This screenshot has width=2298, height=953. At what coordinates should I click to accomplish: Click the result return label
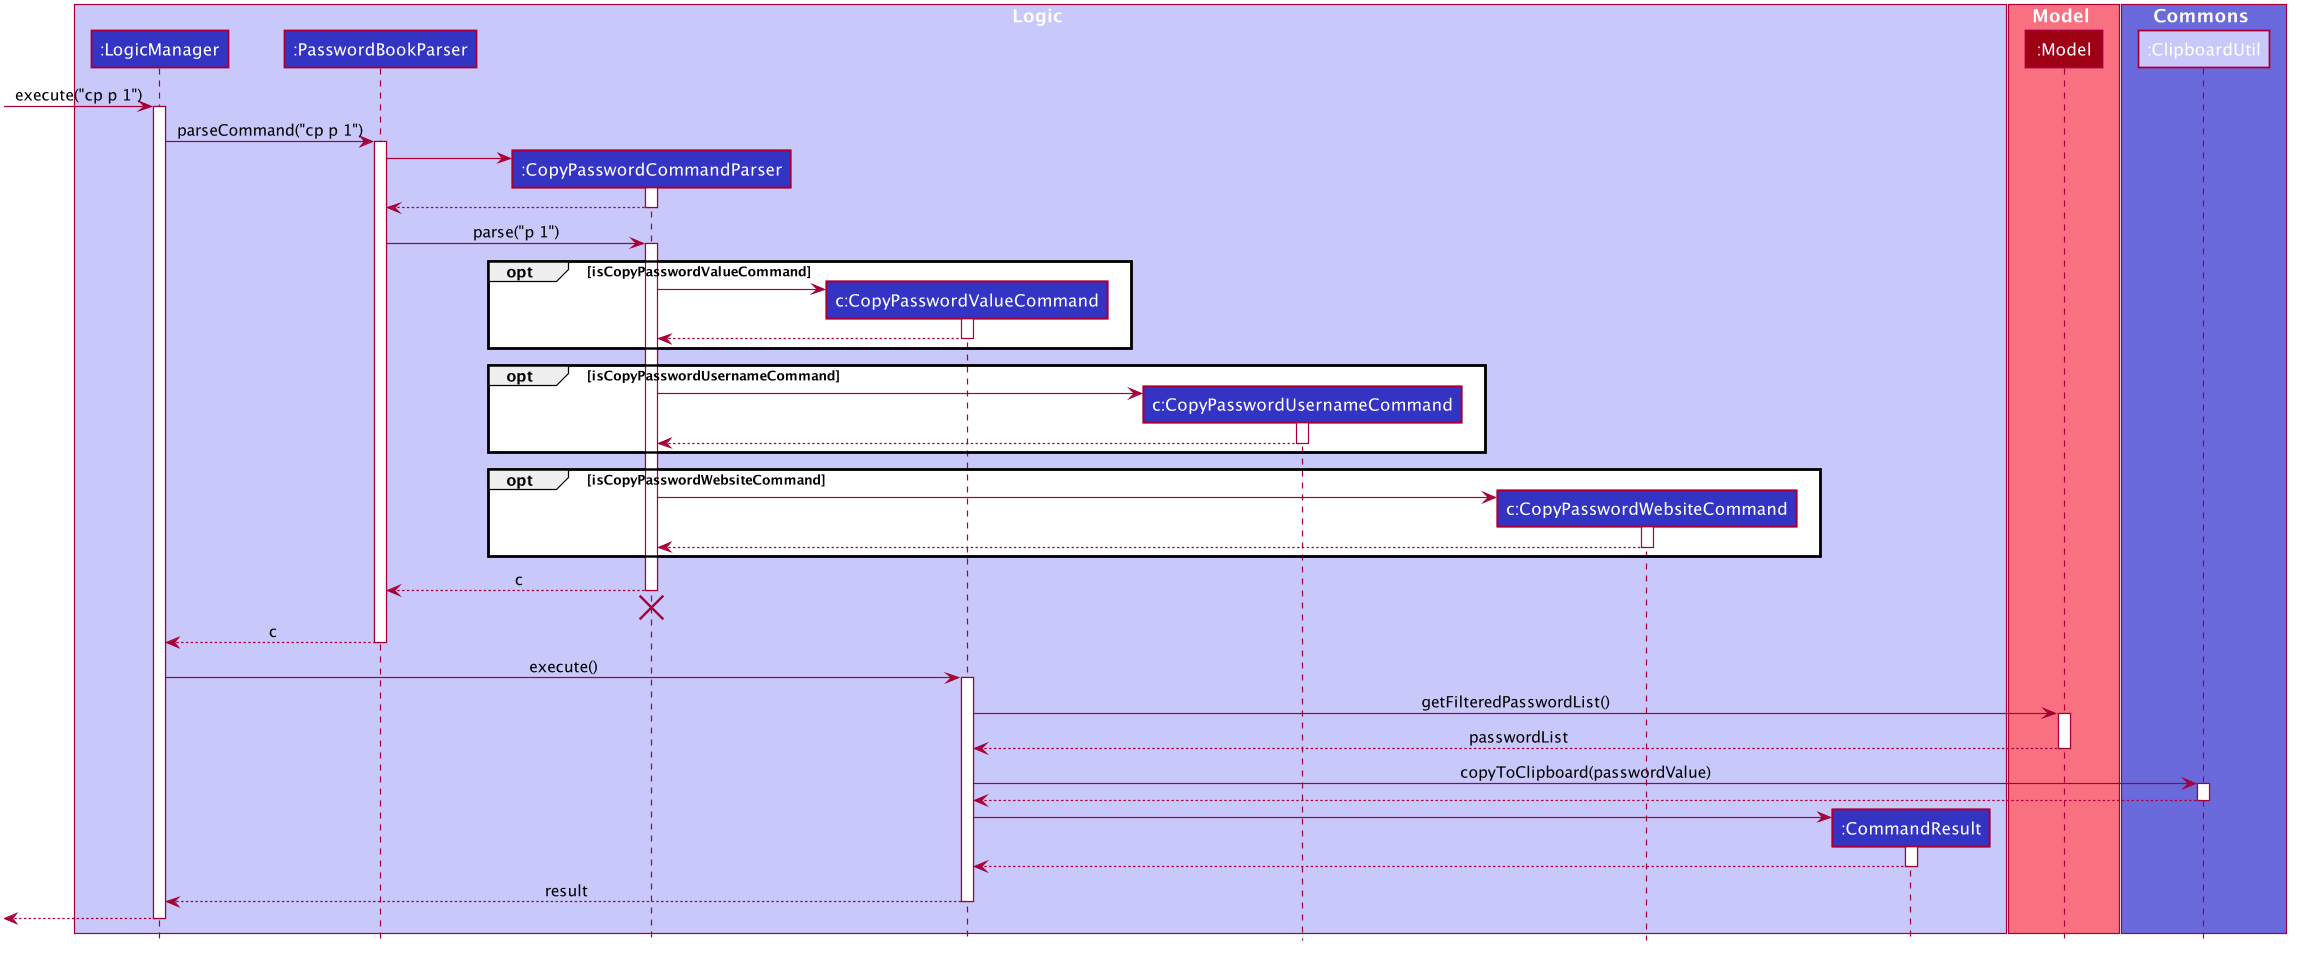point(566,891)
